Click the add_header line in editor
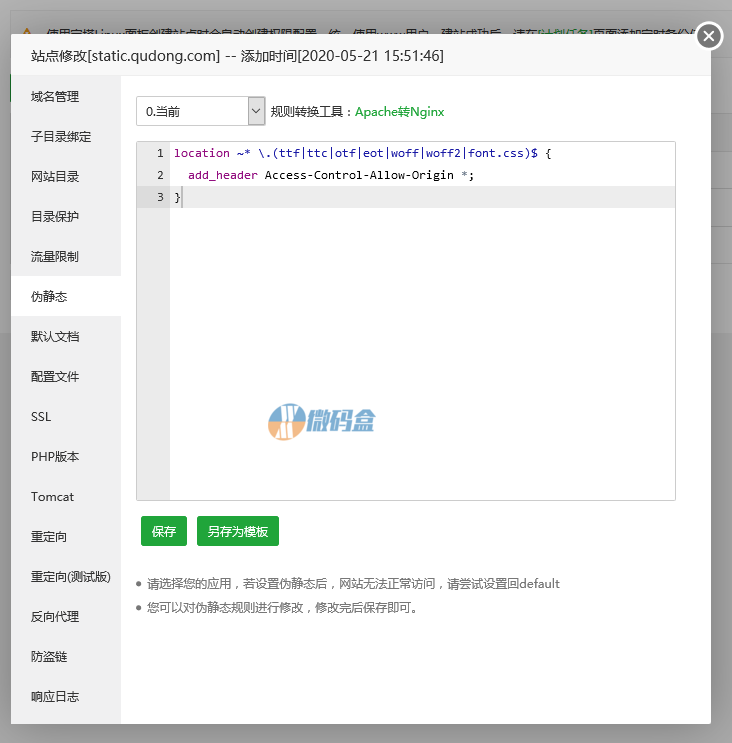 pos(331,175)
